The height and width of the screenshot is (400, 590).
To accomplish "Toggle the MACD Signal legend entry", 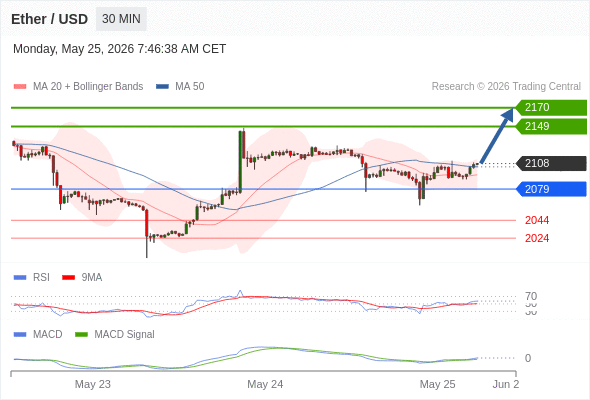I will tap(115, 335).
